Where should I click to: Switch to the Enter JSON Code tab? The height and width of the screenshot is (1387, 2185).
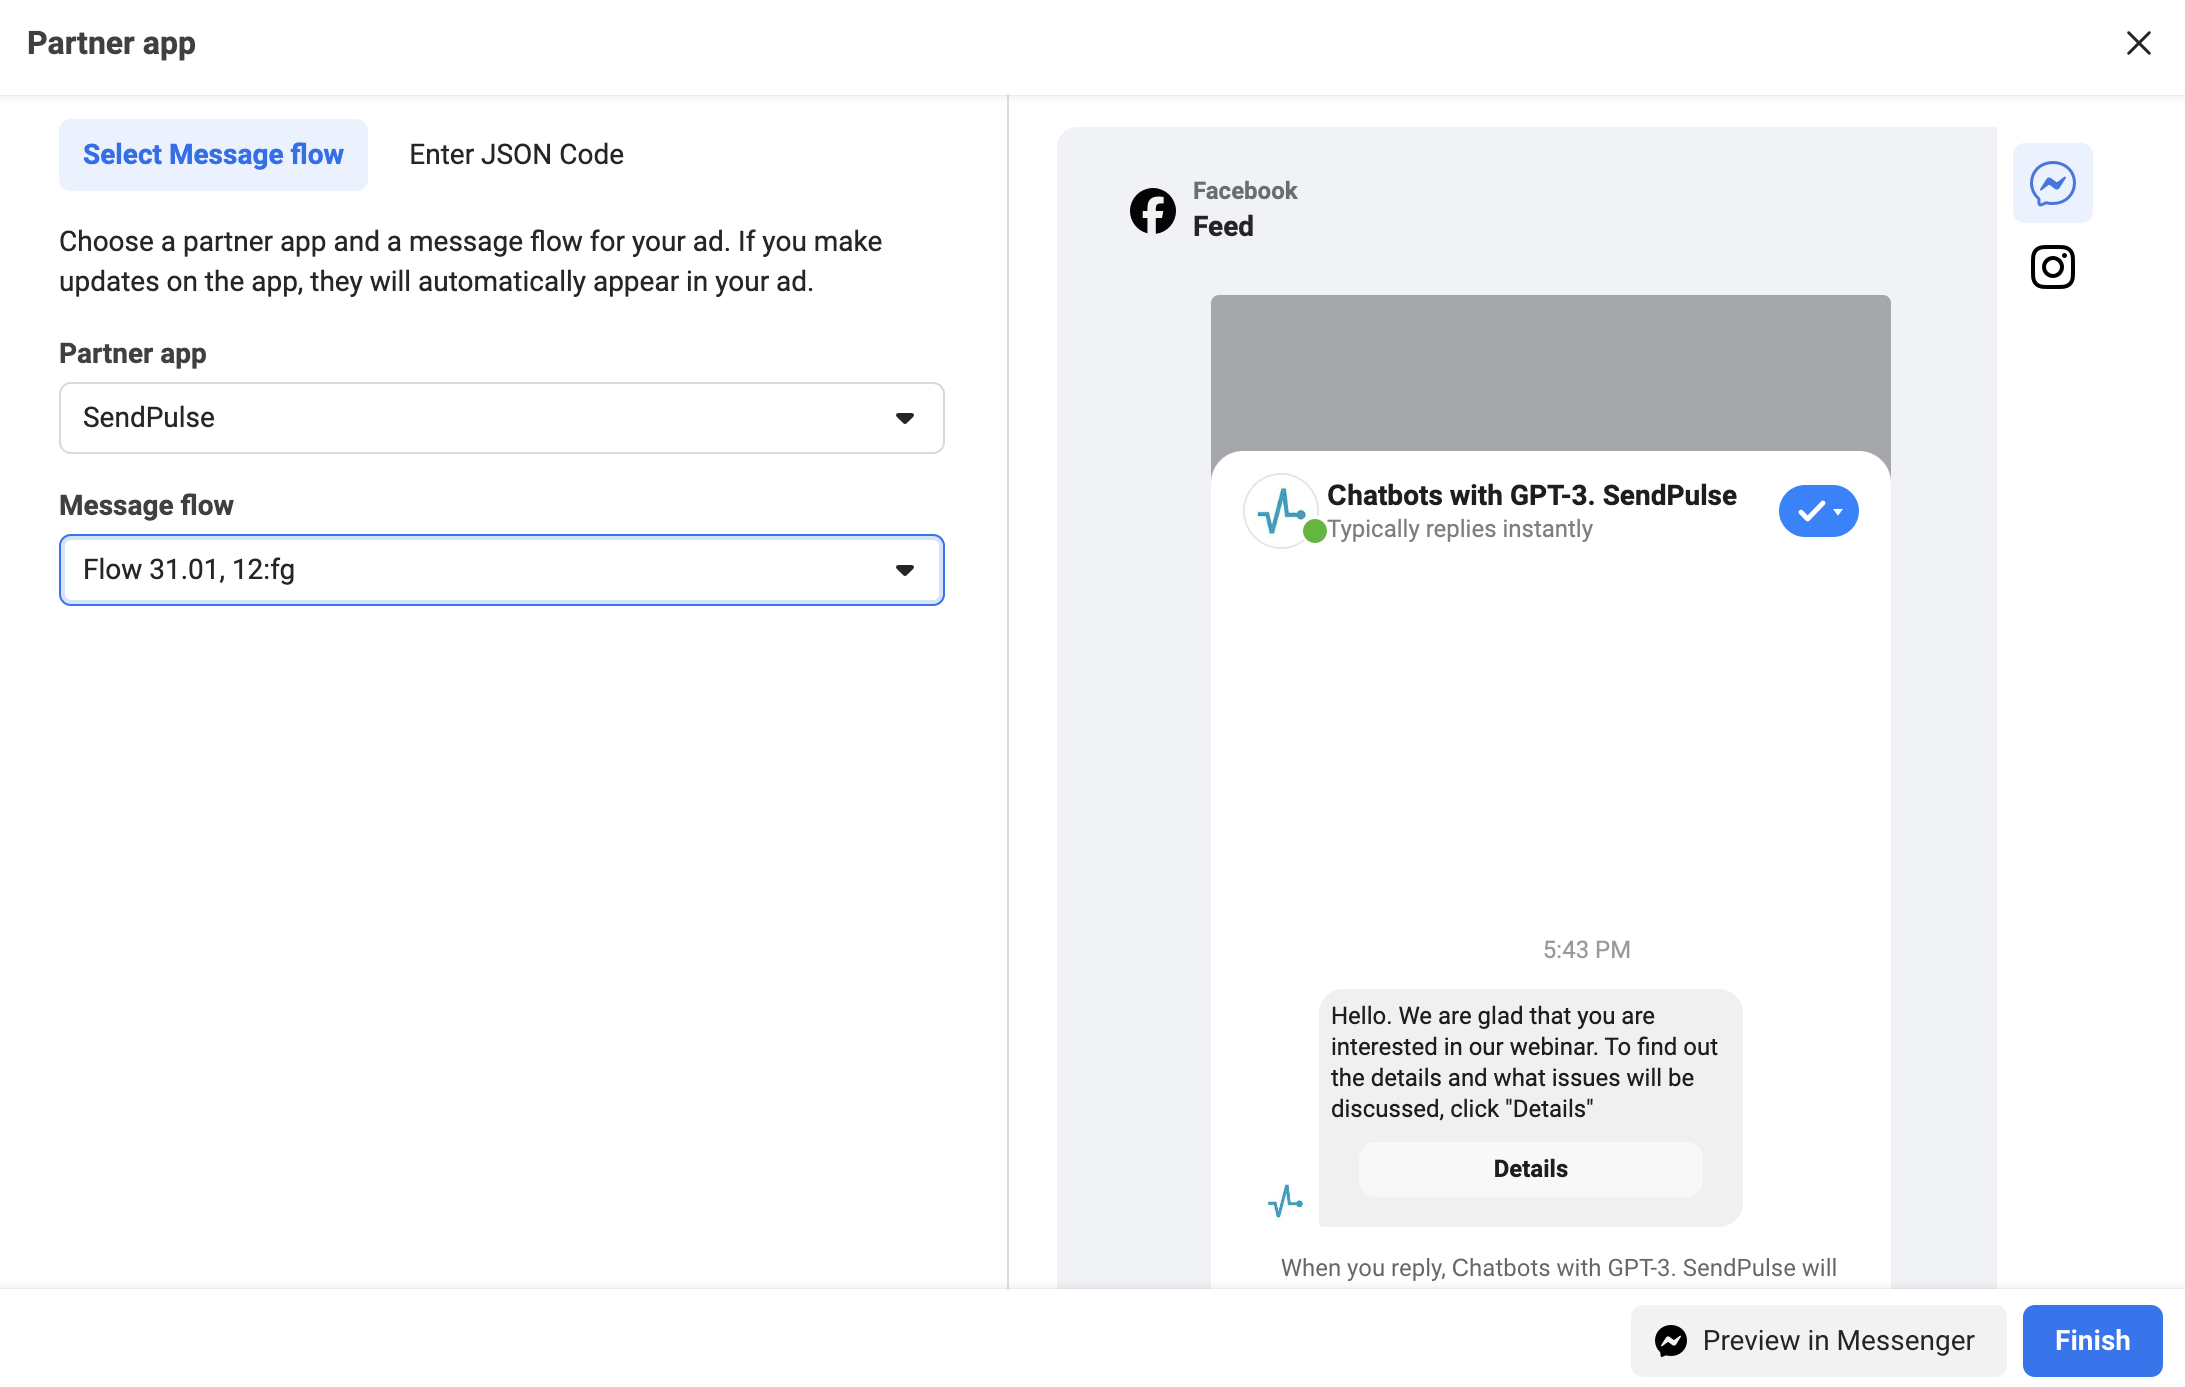[x=515, y=154]
